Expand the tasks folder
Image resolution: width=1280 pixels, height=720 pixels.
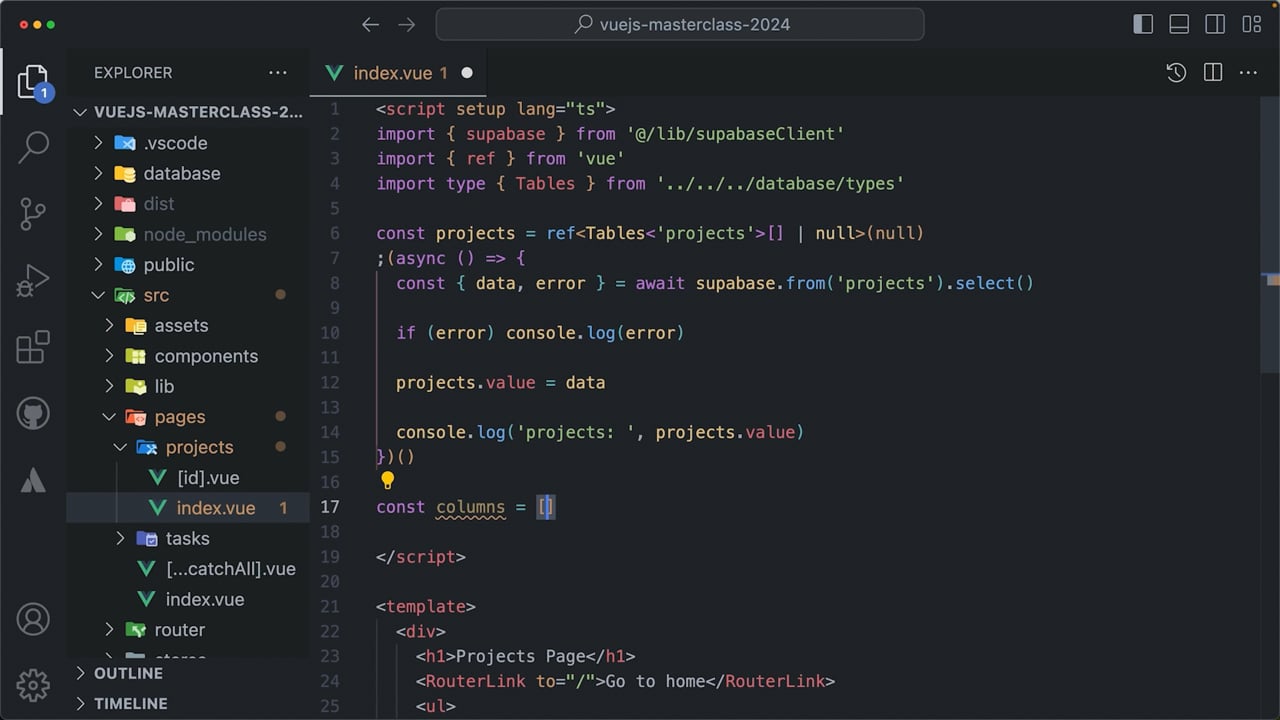(x=188, y=538)
